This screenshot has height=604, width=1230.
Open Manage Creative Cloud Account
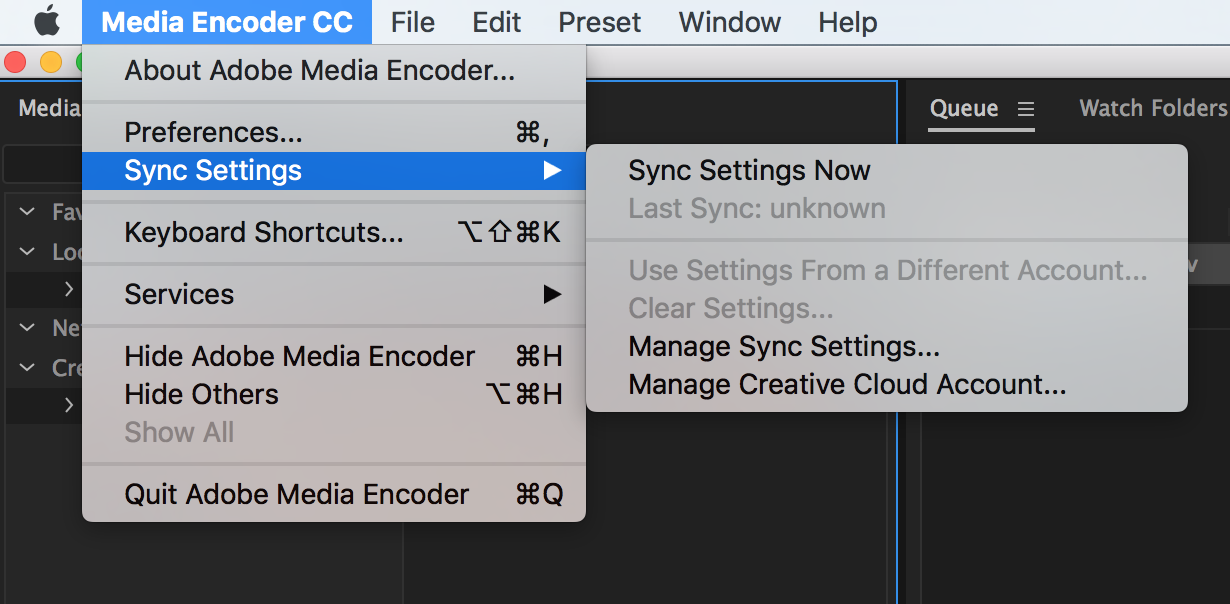[x=847, y=384]
